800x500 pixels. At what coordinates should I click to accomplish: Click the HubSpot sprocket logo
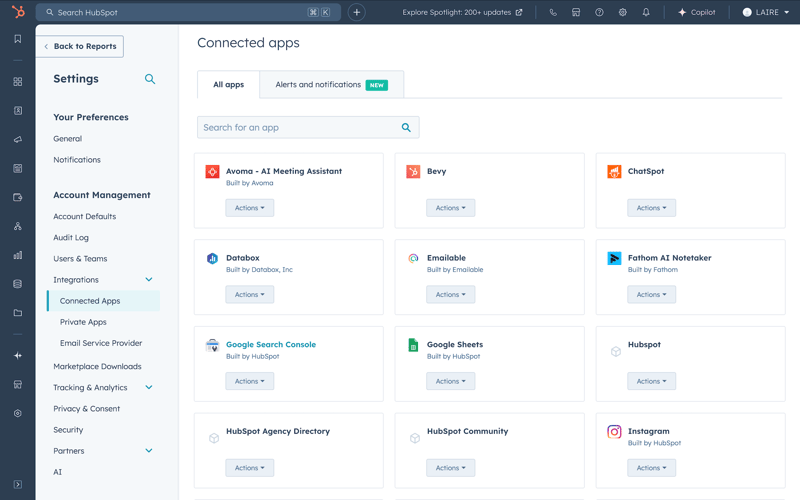tap(18, 11)
